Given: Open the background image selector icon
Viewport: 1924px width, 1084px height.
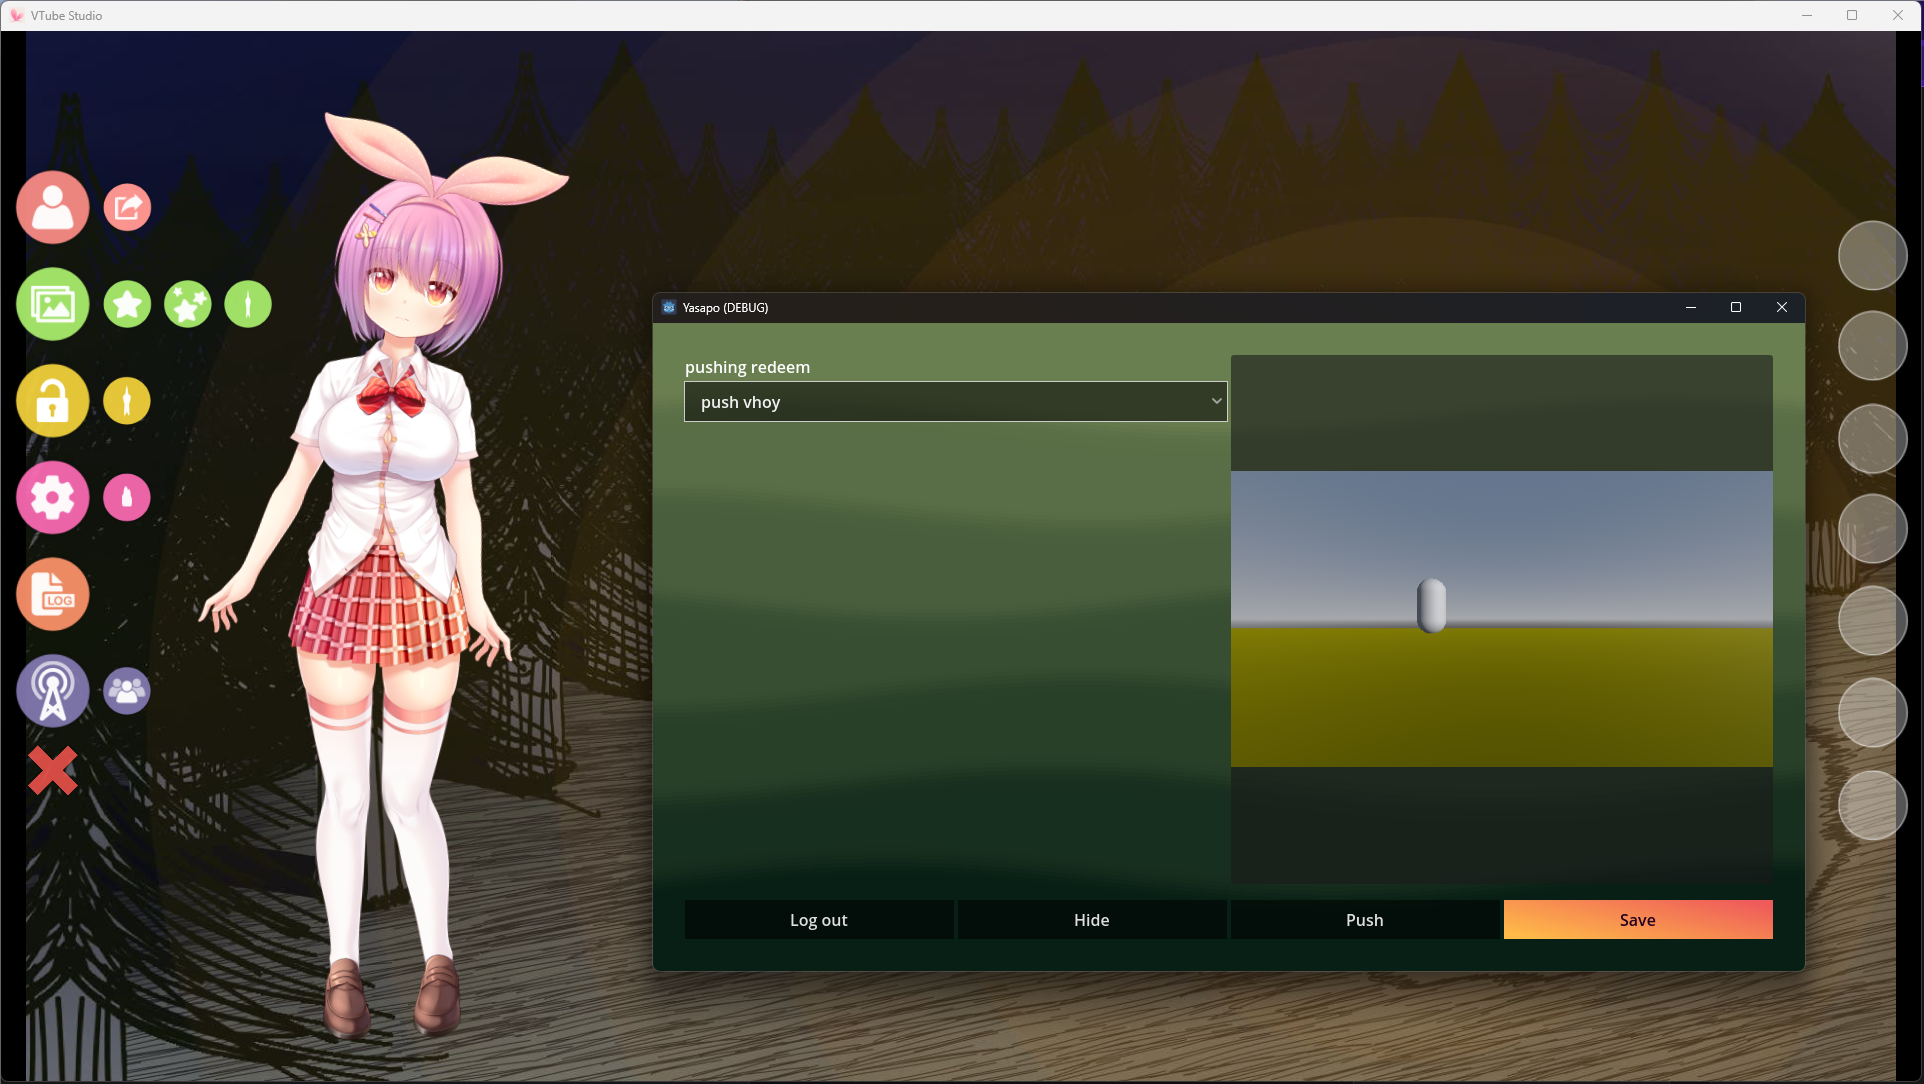Looking at the screenshot, I should [x=52, y=304].
